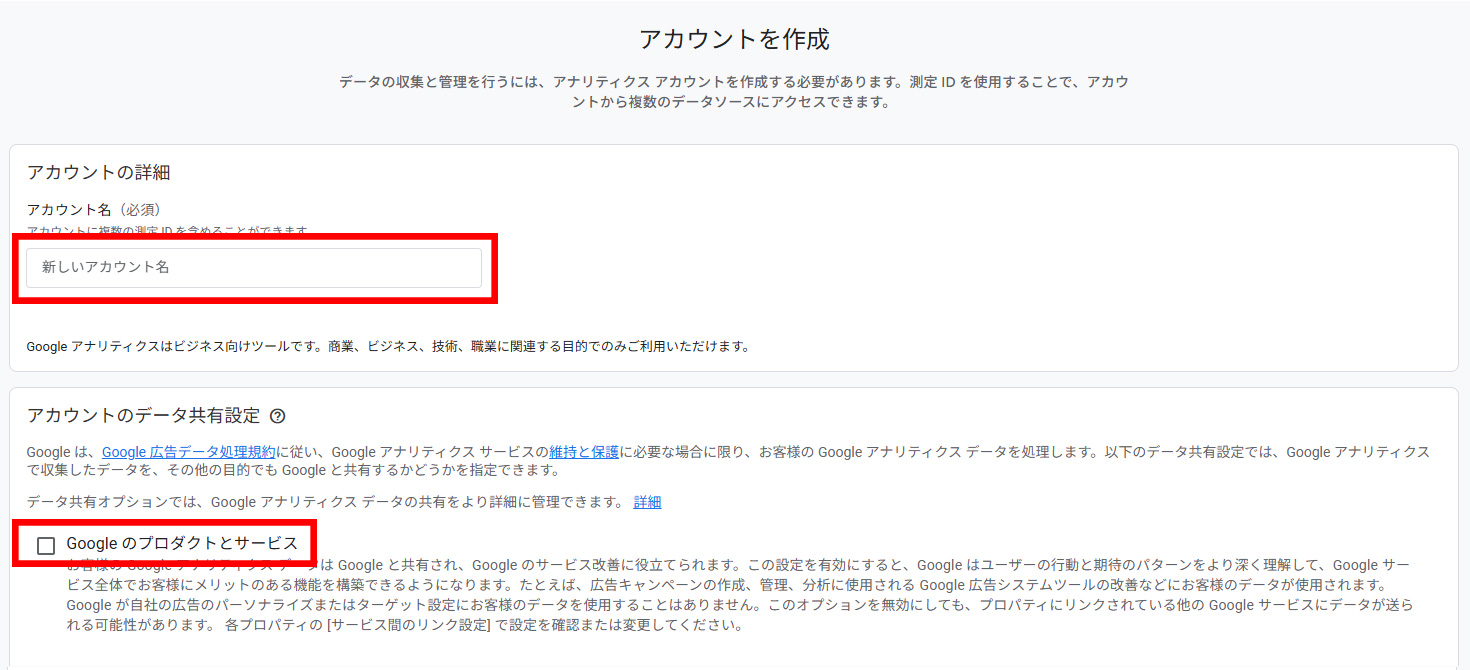Click the アカウントの詳細 section title

point(98,172)
